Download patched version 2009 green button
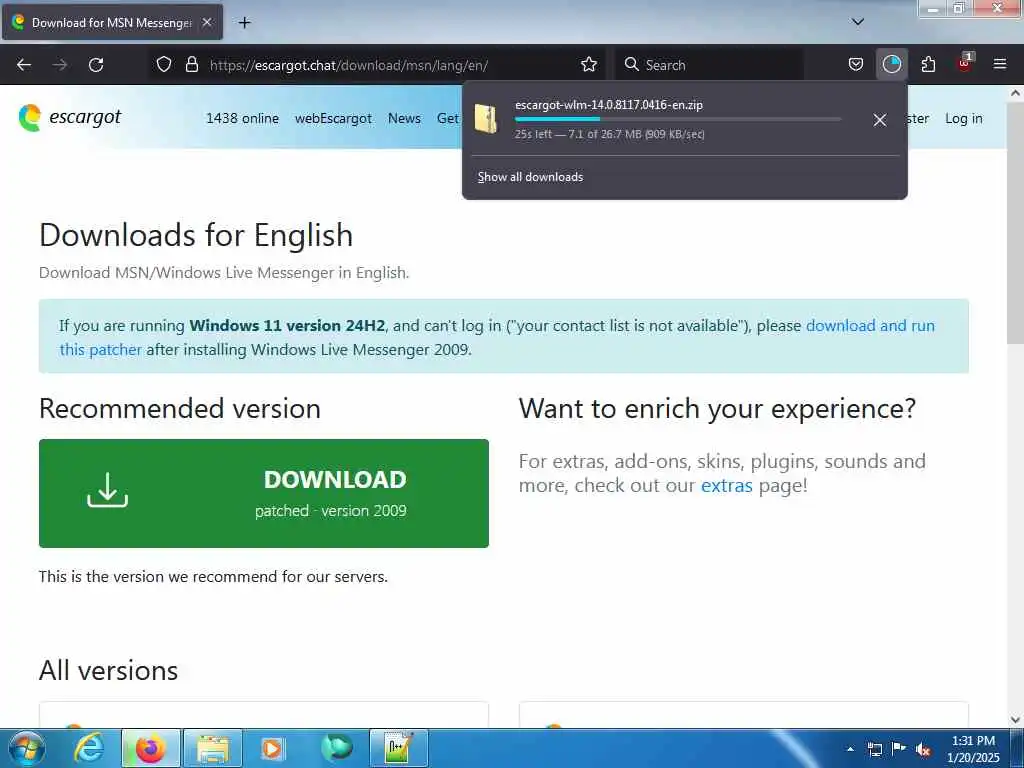Image resolution: width=1024 pixels, height=768 pixels. point(264,493)
